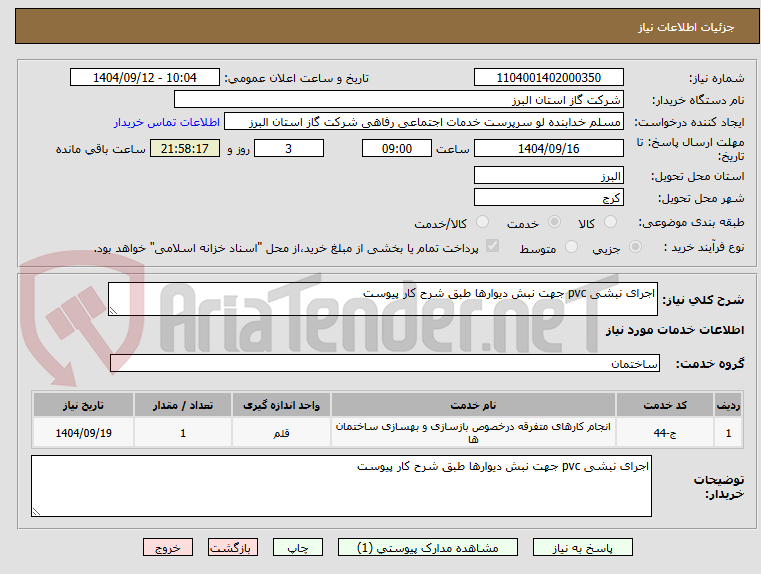Select the جزیی purchase type radio

coord(635,247)
